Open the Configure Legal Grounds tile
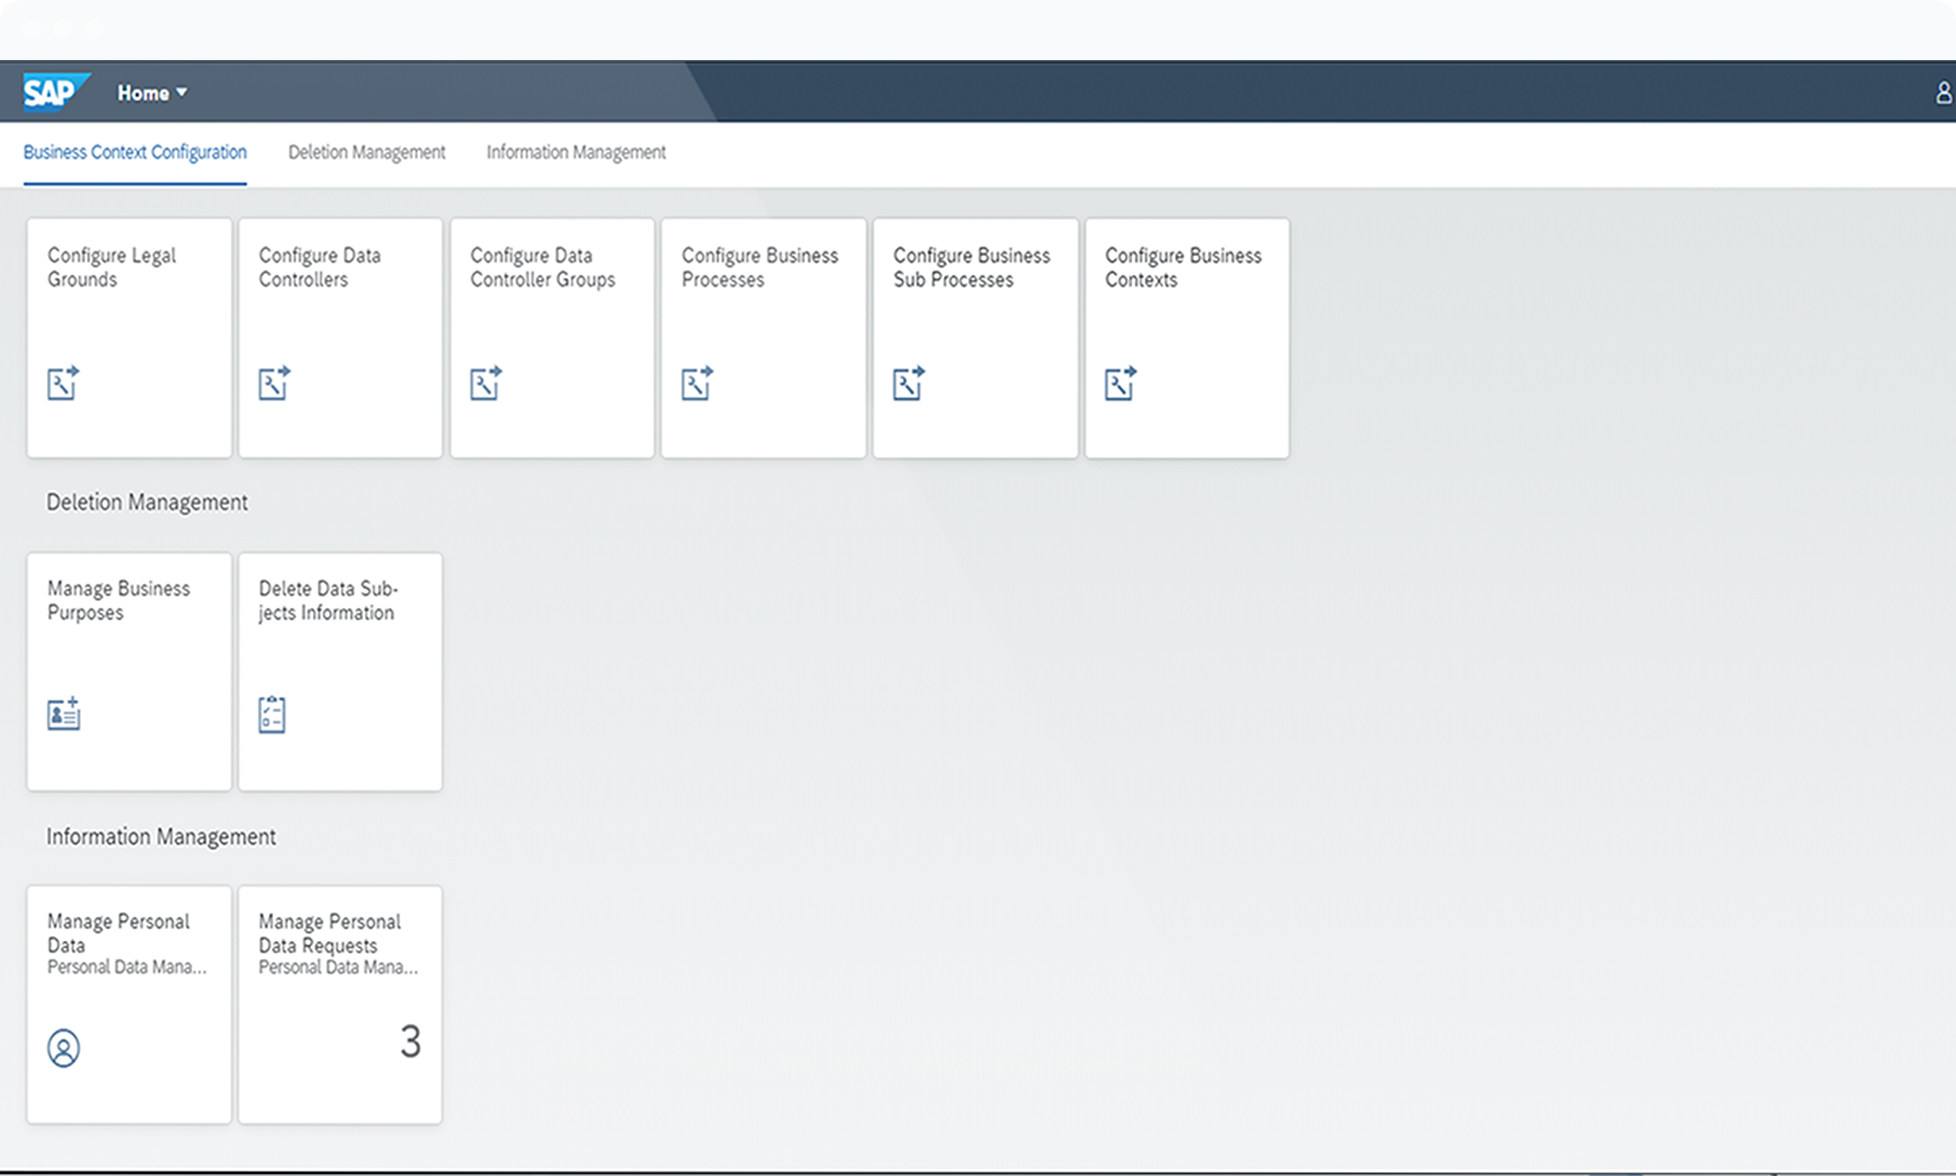 coord(128,338)
